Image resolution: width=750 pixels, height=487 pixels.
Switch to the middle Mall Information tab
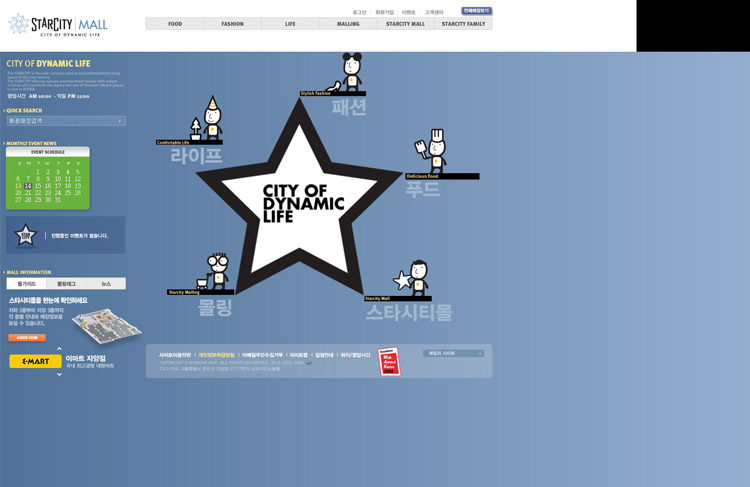[66, 284]
